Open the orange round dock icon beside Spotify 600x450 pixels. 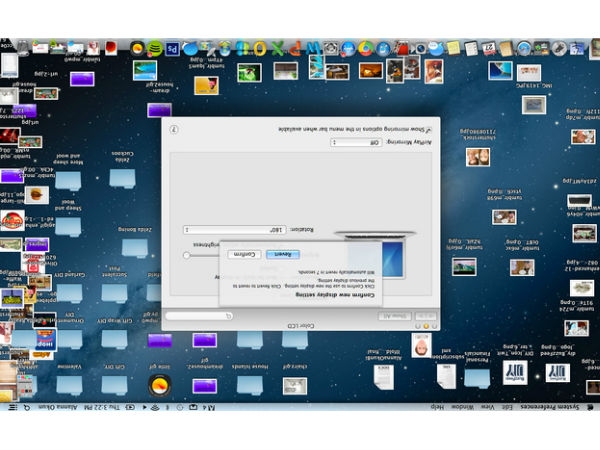point(137,49)
